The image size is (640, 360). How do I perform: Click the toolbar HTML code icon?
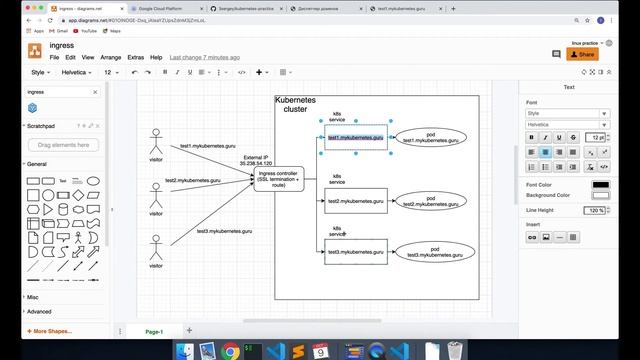click(242, 72)
